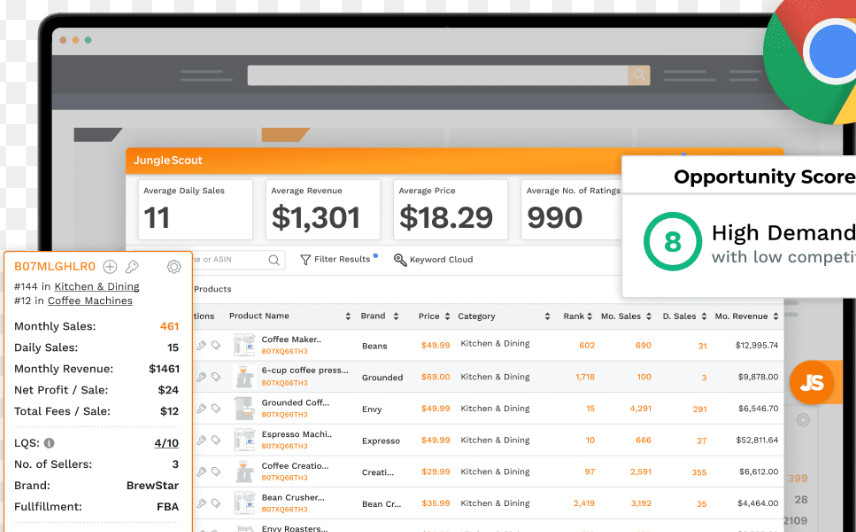Open settings gear in the product popup

(174, 267)
